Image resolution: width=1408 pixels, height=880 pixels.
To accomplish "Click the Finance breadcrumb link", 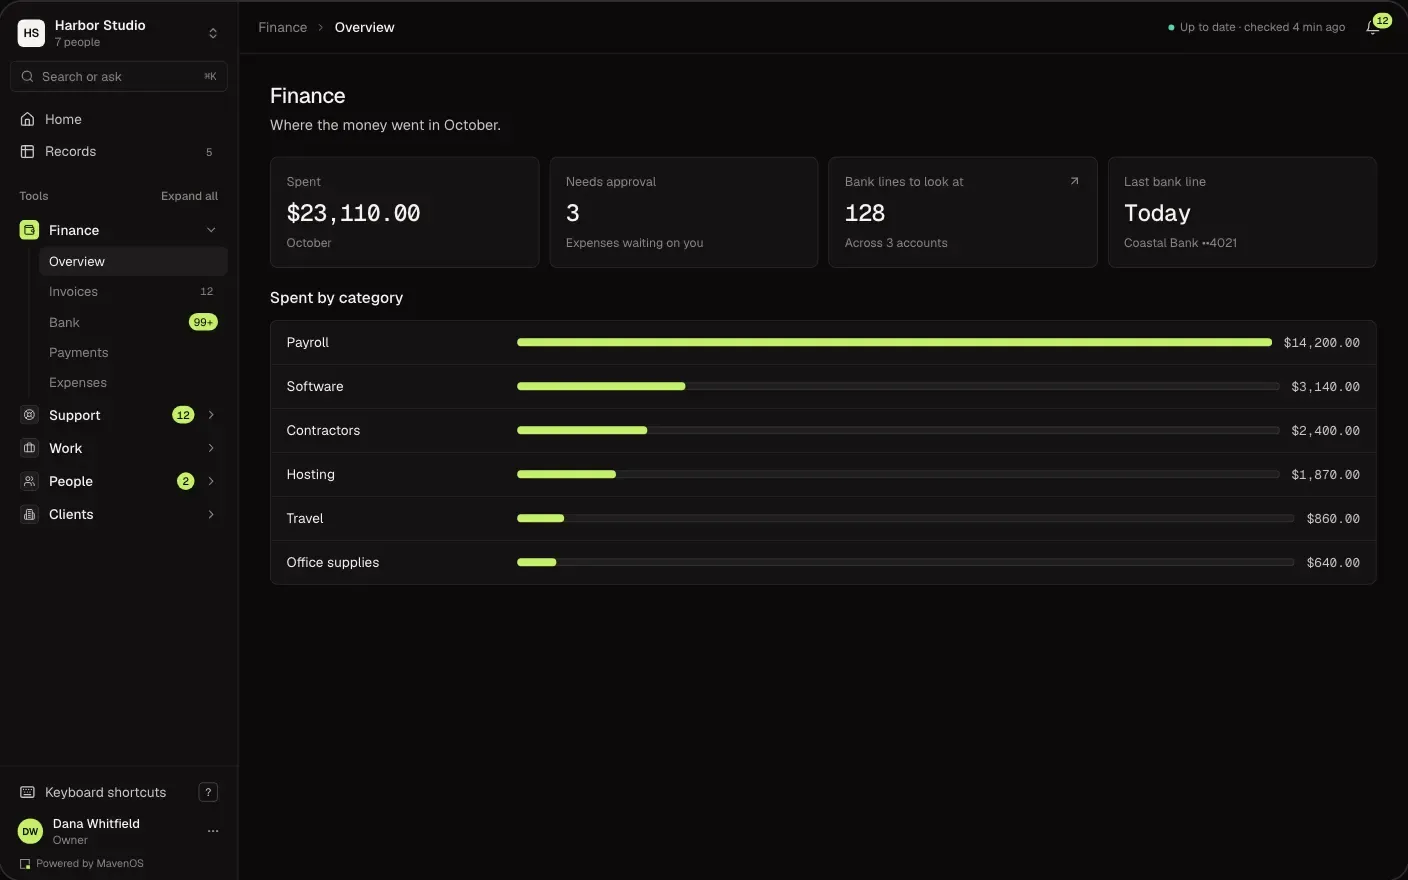I will pyautogui.click(x=282, y=27).
